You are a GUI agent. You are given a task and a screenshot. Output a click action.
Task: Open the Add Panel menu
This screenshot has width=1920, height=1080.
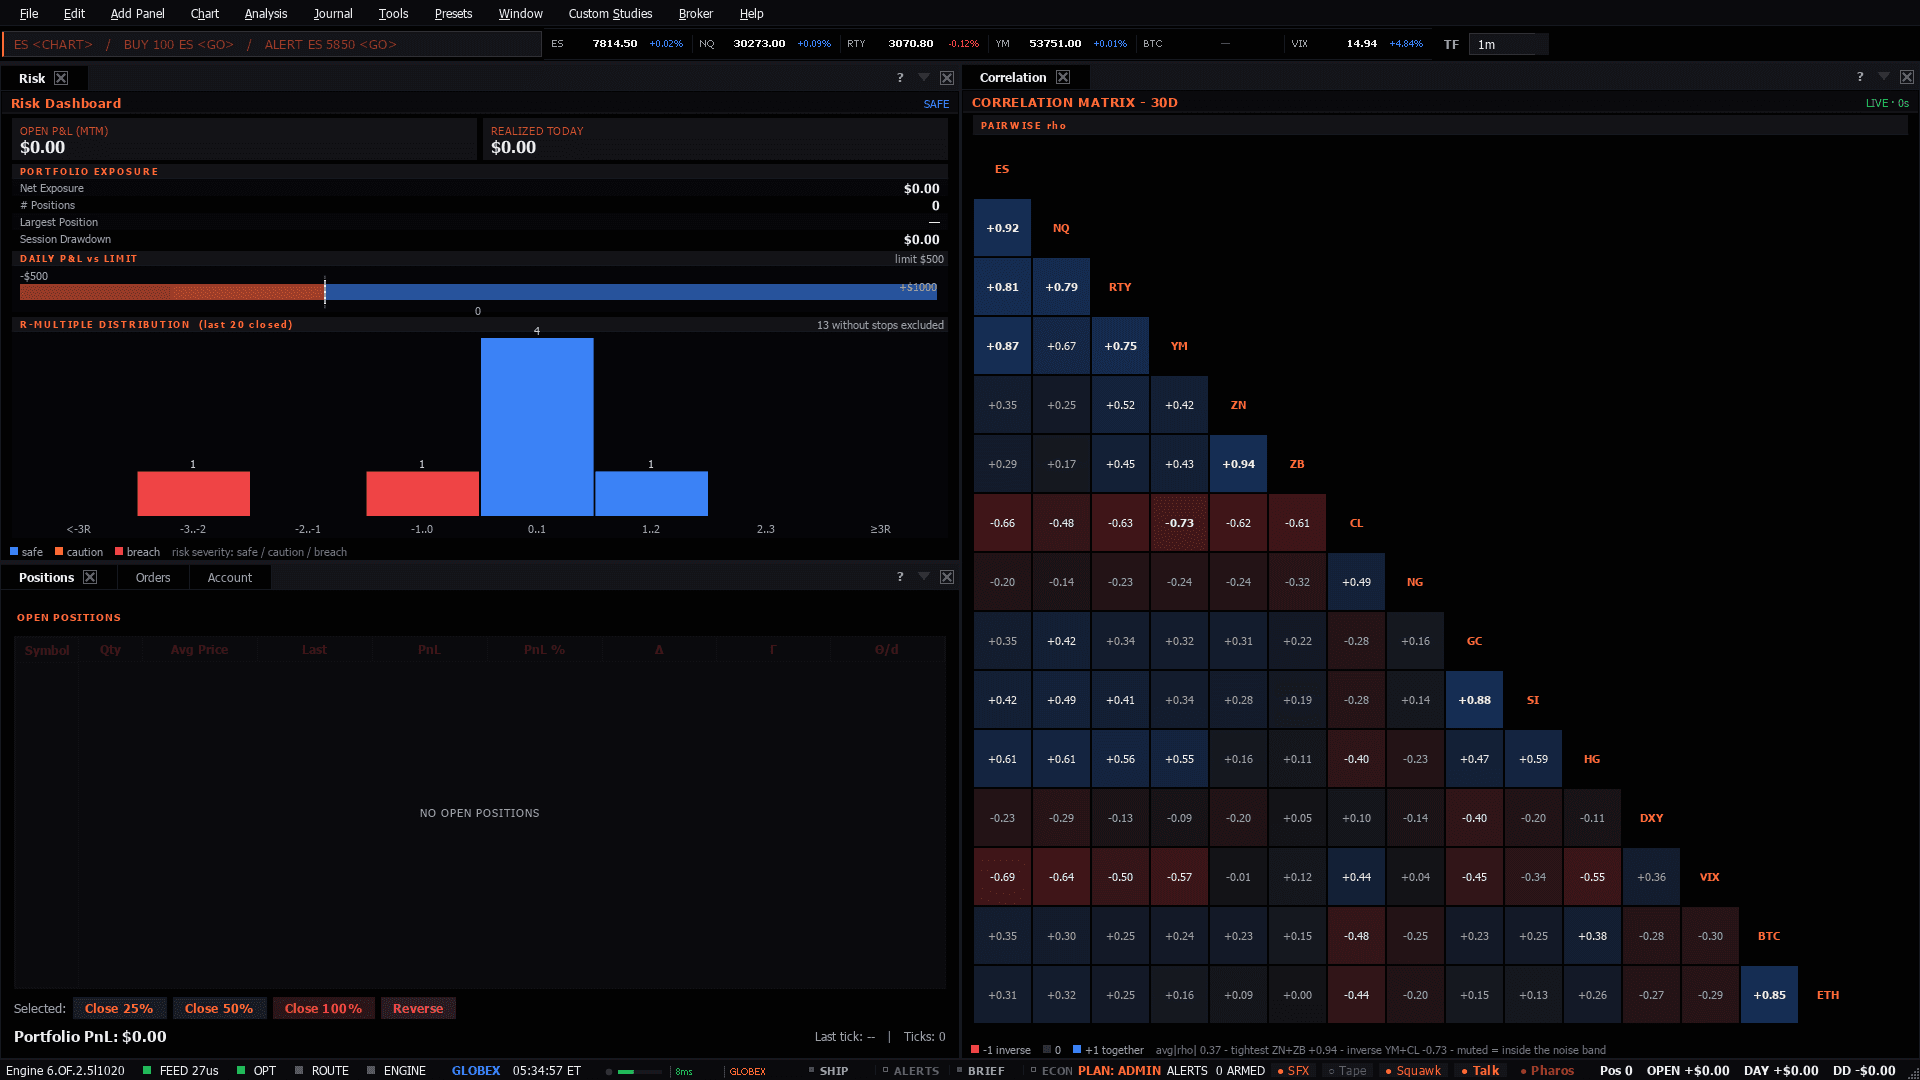[137, 14]
